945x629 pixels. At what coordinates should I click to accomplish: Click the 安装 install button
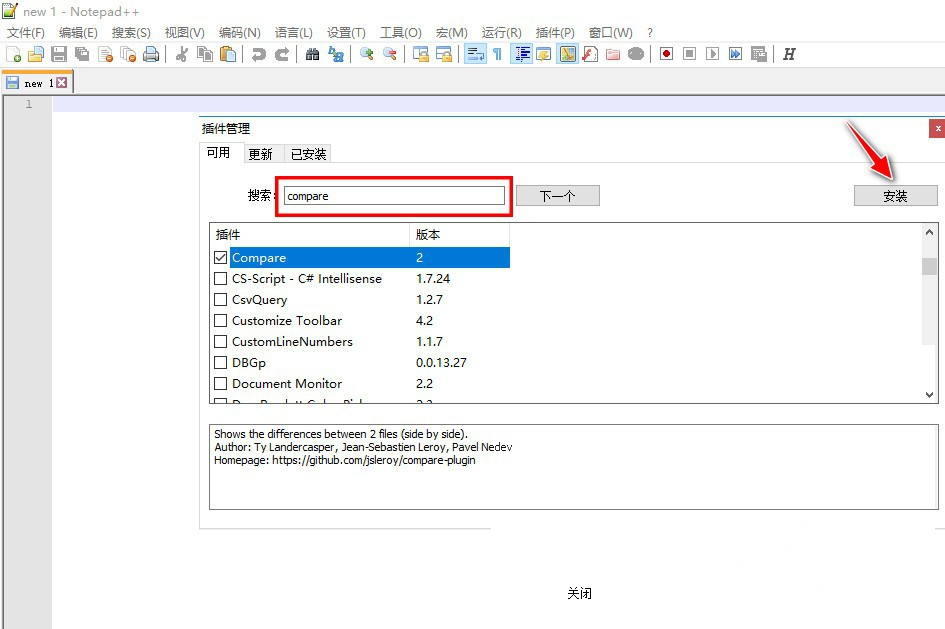click(896, 196)
